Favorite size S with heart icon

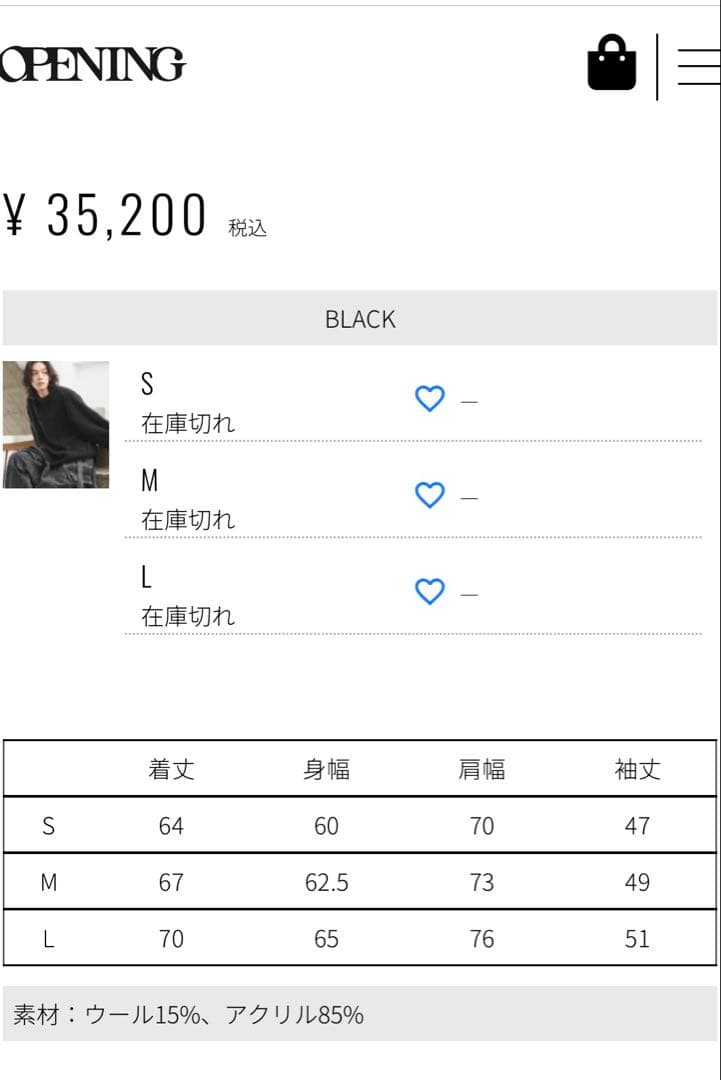click(x=429, y=399)
